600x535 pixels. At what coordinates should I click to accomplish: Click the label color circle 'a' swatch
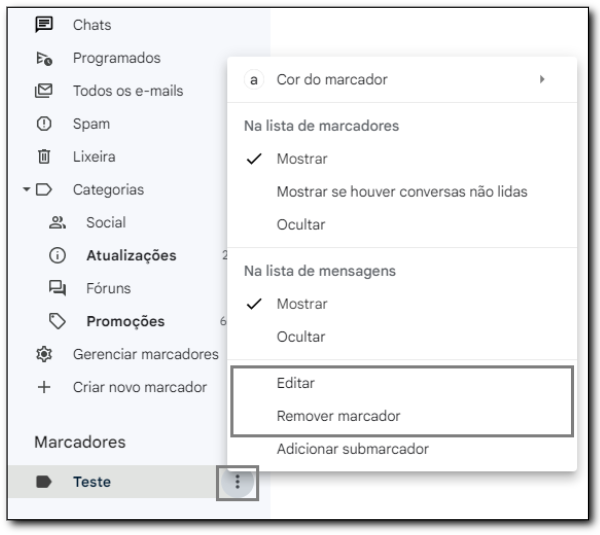point(254,80)
